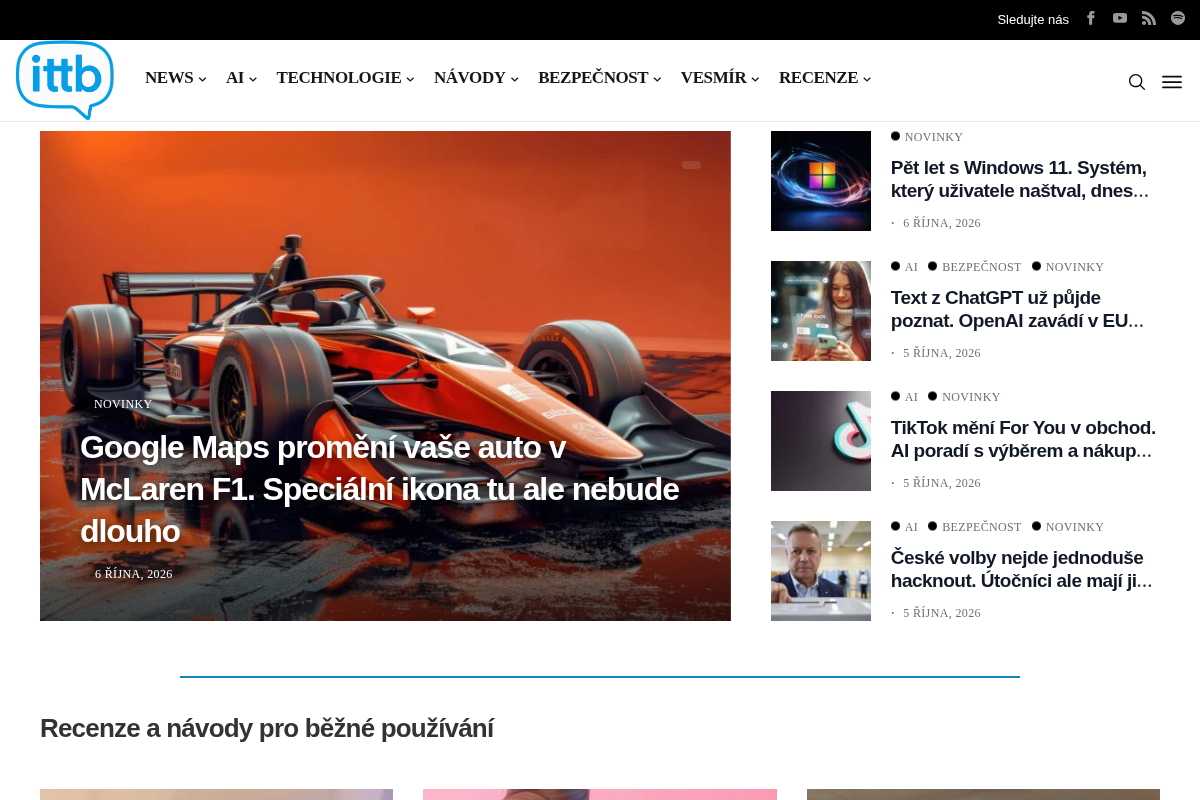Click the ittb logo
This screenshot has height=800, width=1200.
[x=65, y=80]
